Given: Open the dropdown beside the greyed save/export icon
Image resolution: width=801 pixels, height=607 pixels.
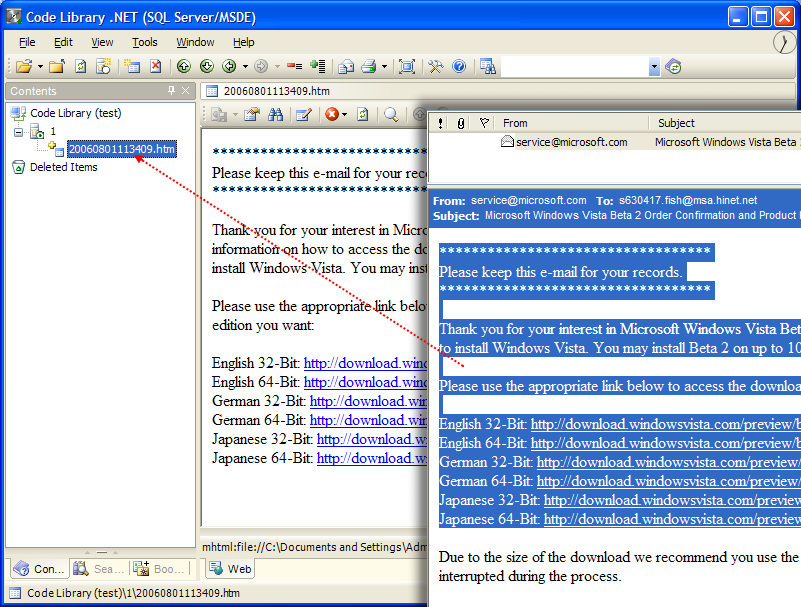Looking at the screenshot, I should (235, 114).
